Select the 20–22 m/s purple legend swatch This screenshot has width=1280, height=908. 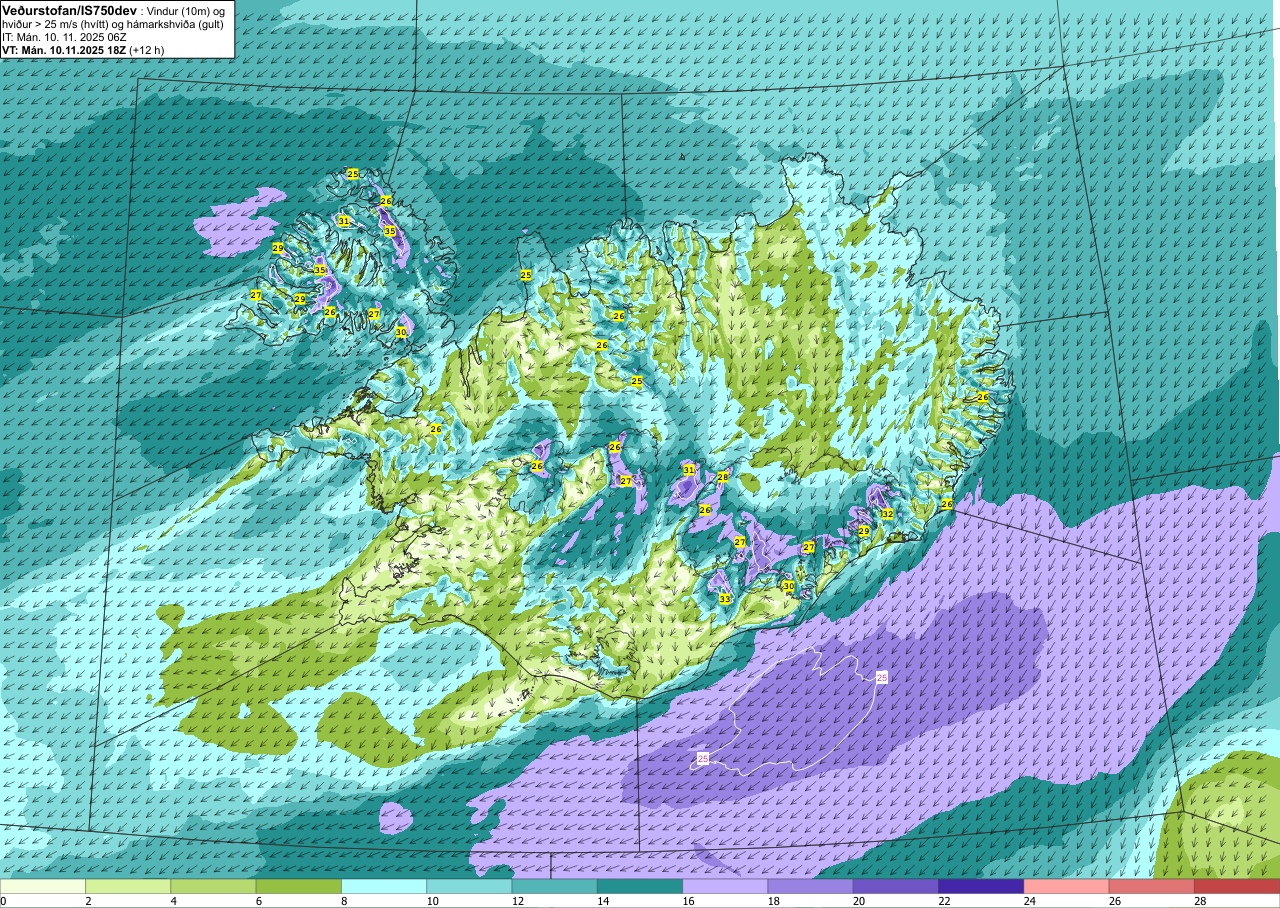[896, 886]
